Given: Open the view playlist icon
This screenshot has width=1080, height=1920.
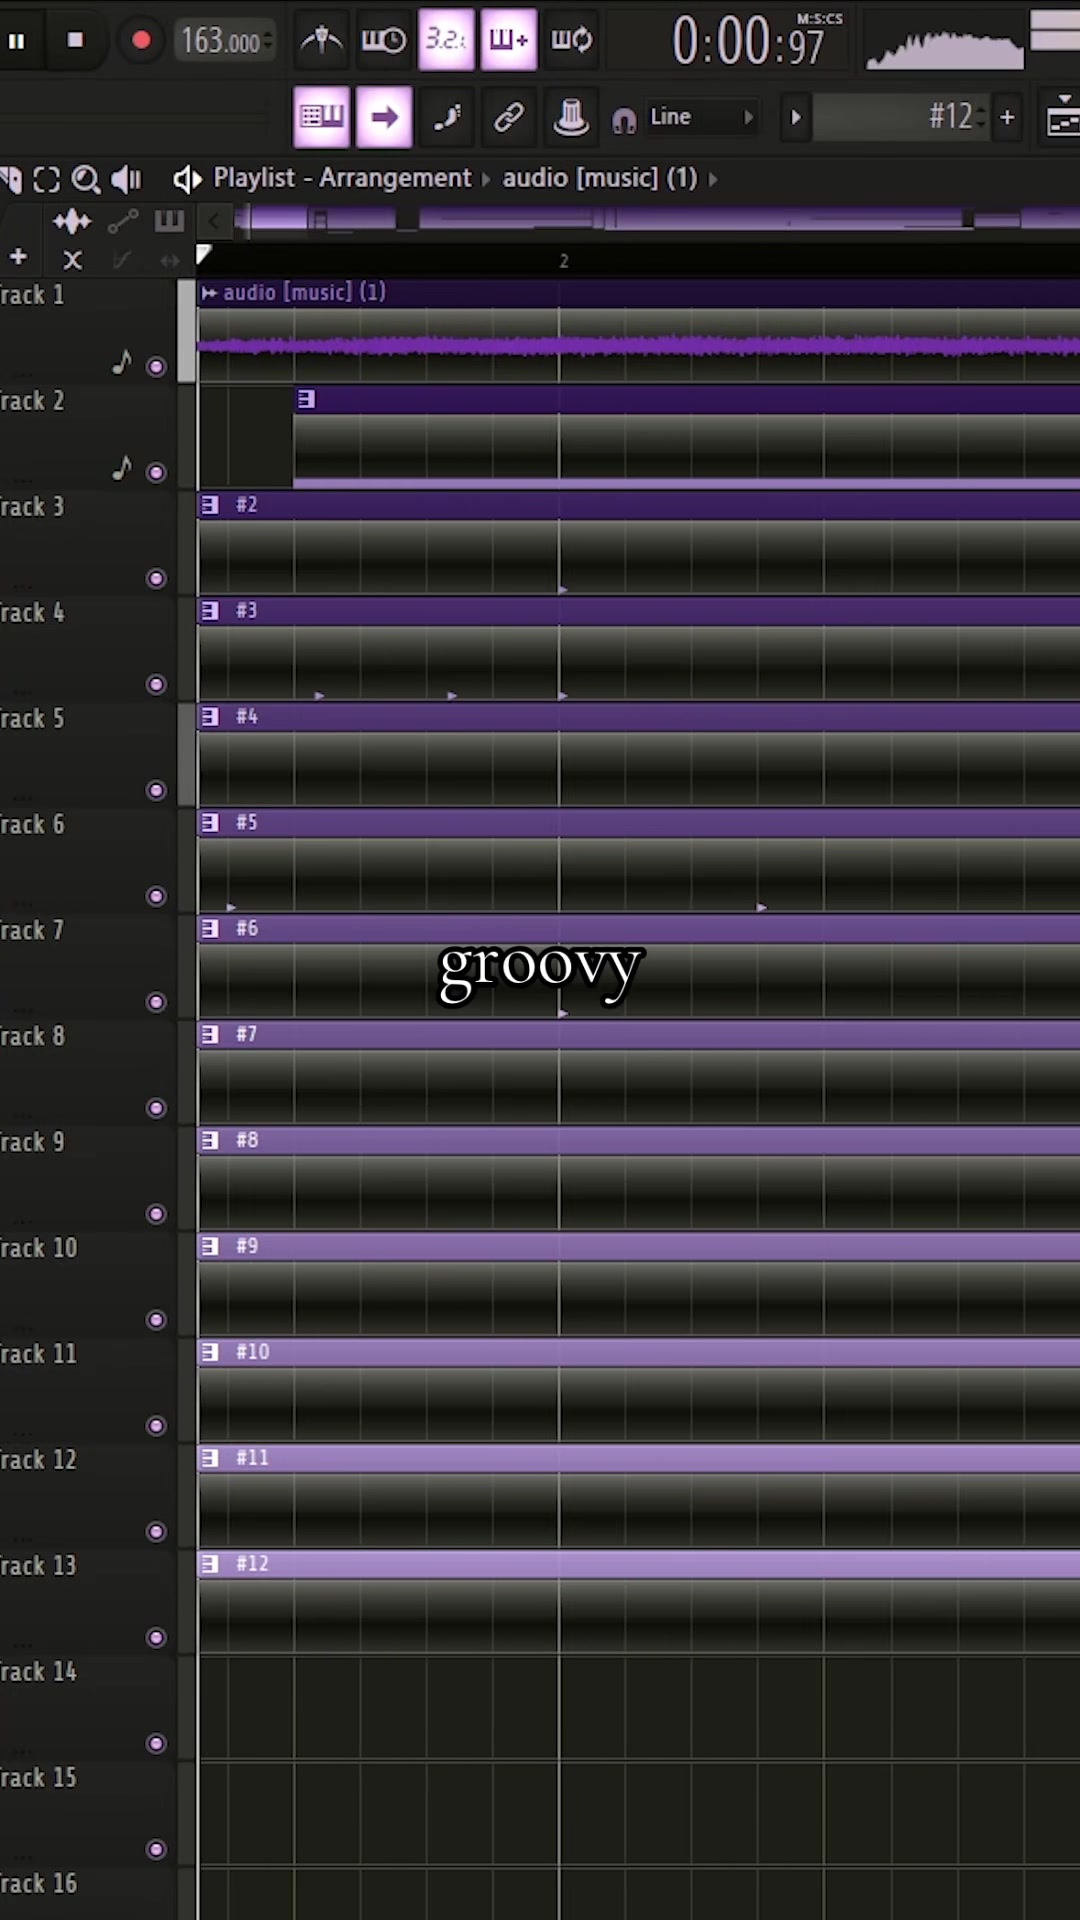Looking at the screenshot, I should pyautogui.click(x=1062, y=117).
